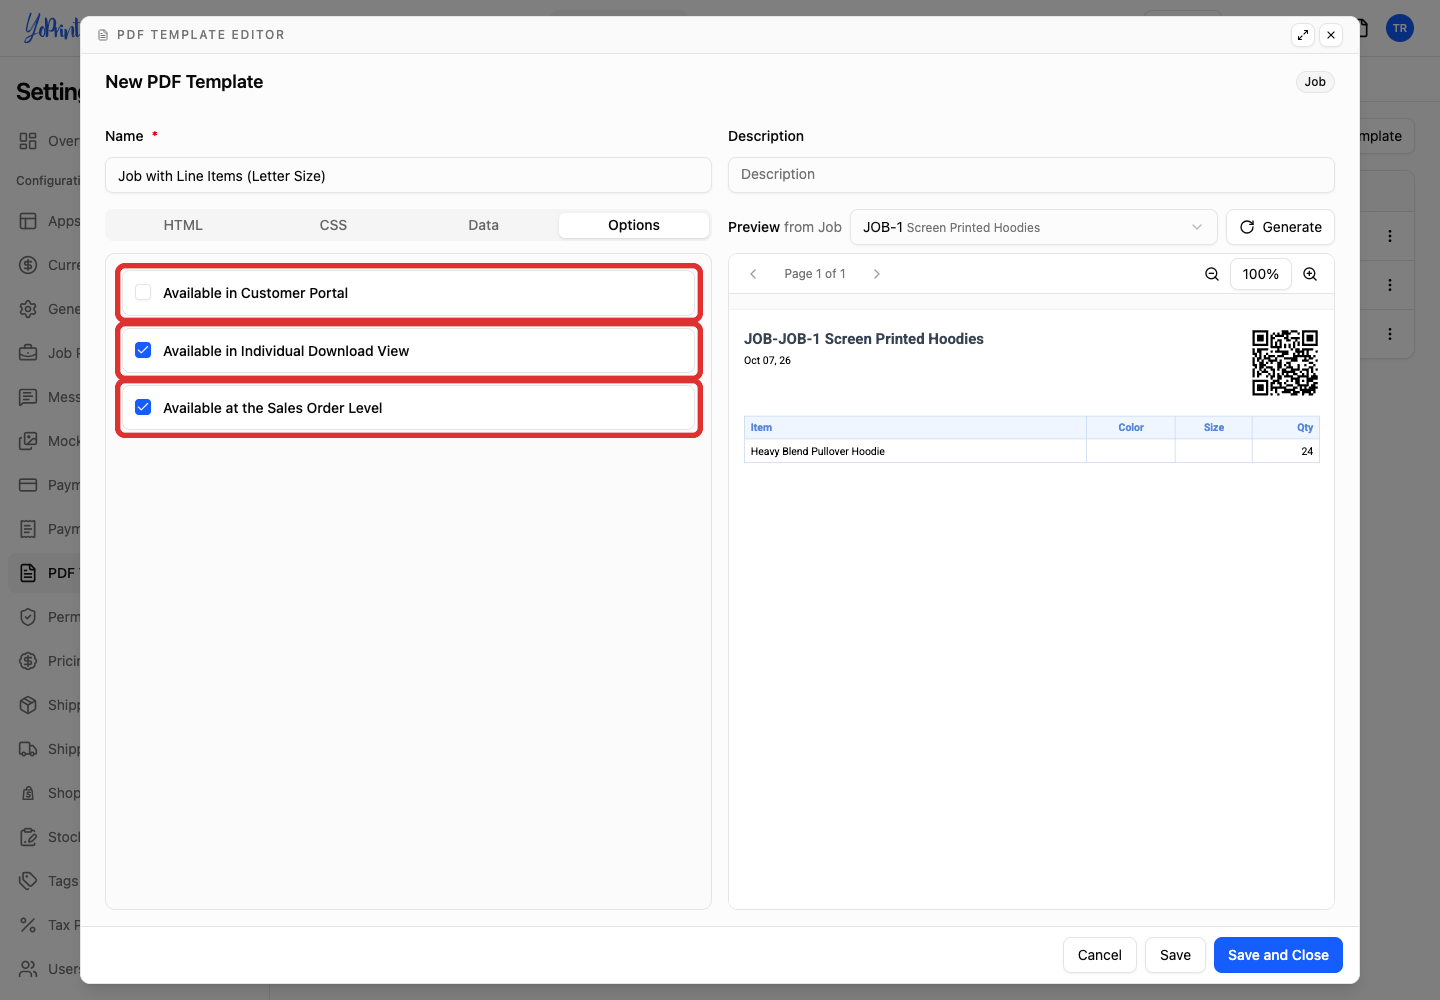Switch to the CSS tab

click(333, 225)
